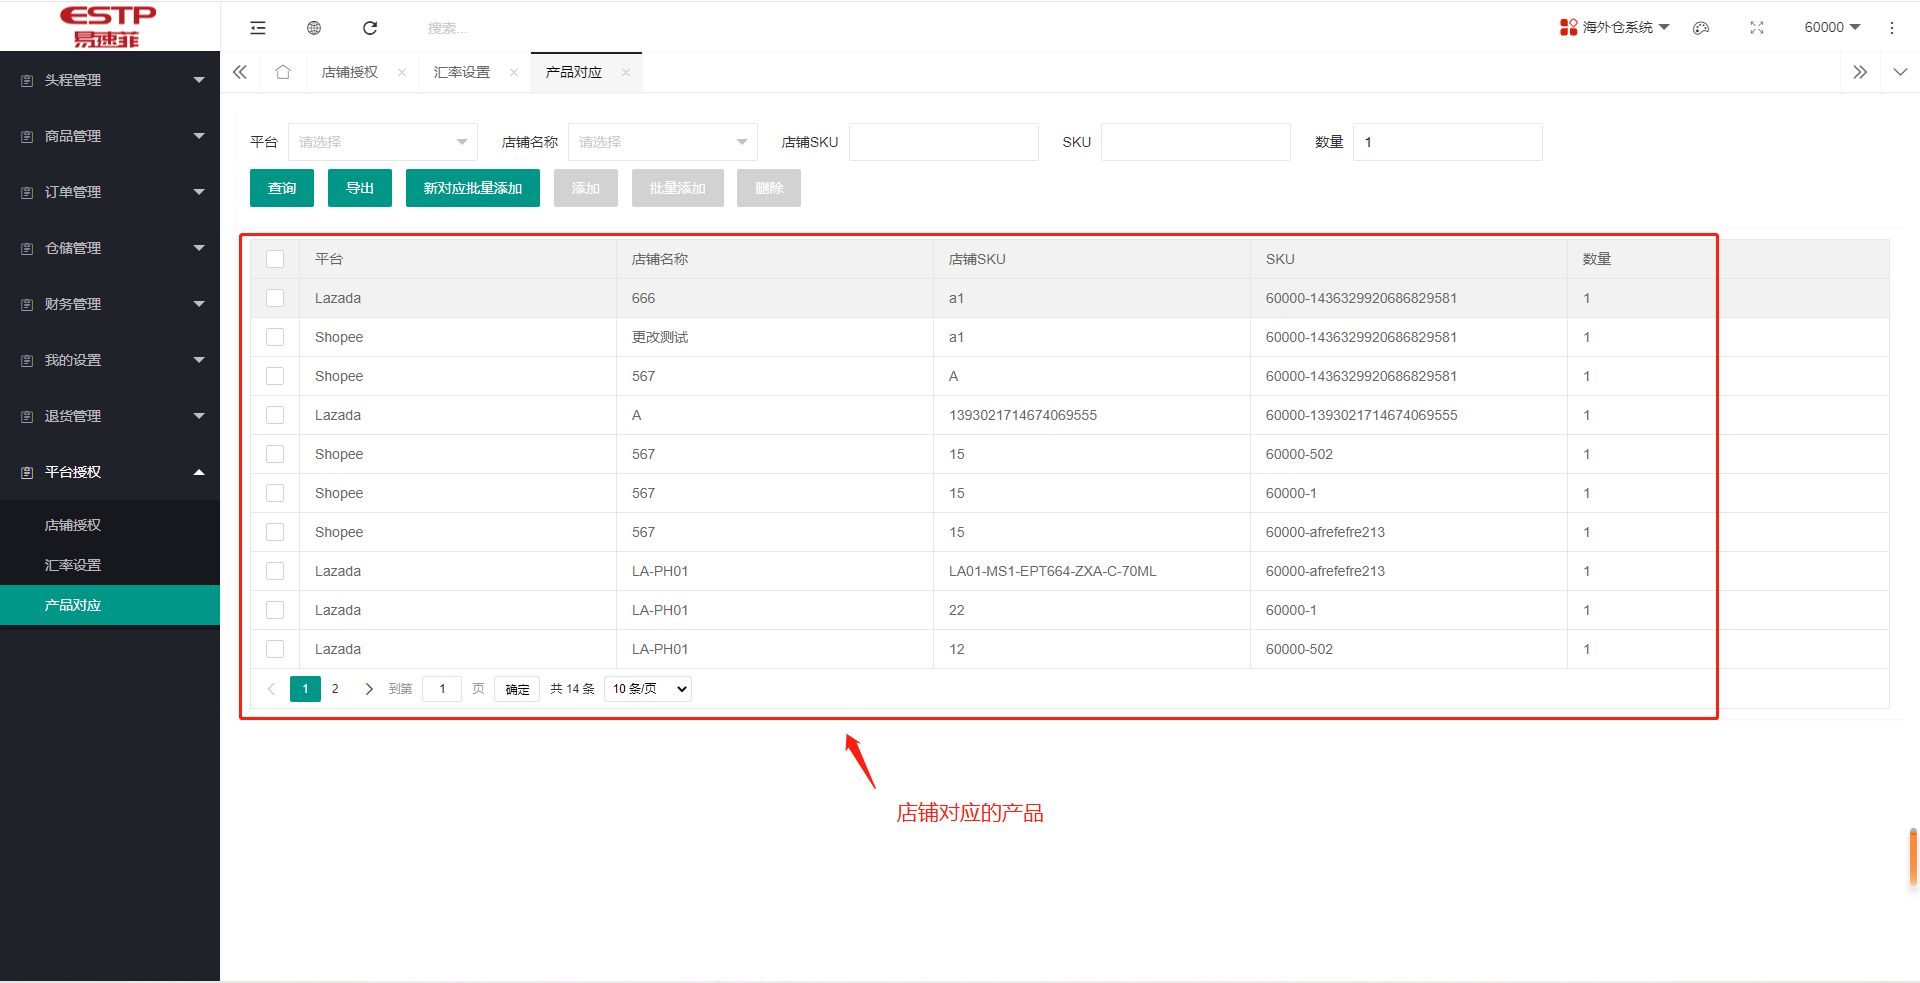Open the 店铺名称 filter dropdown

tap(662, 142)
